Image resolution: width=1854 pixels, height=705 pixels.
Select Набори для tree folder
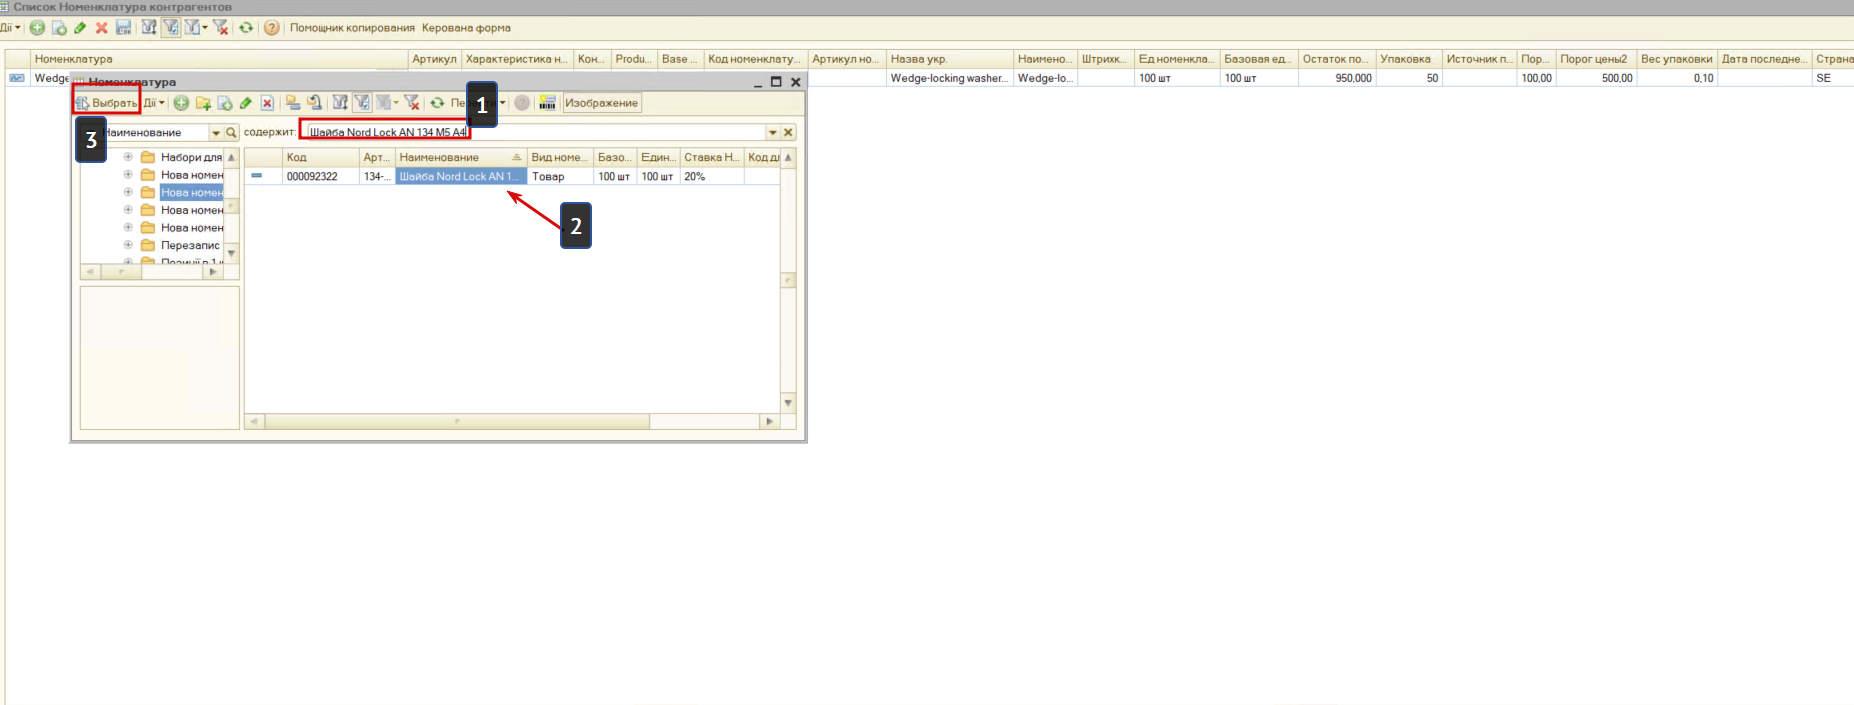[x=191, y=157]
